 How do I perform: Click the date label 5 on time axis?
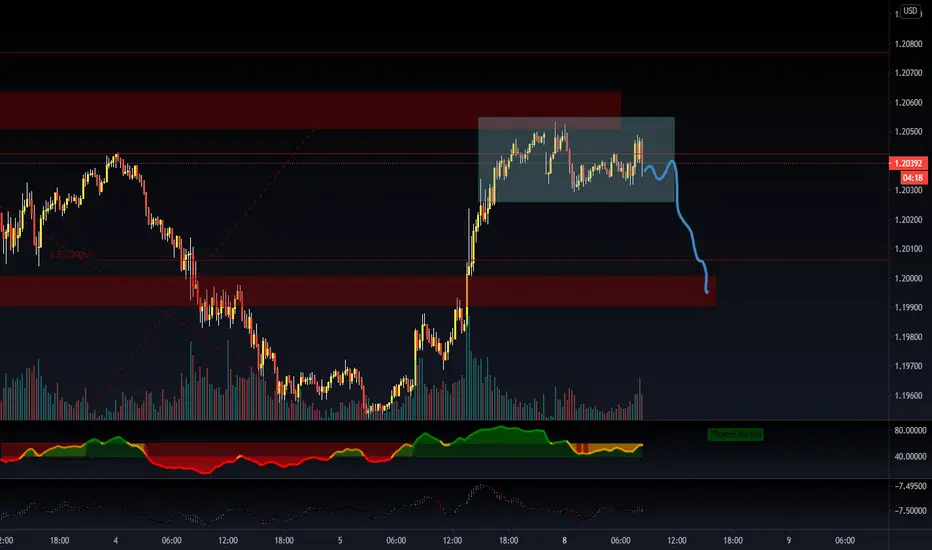[x=340, y=540]
